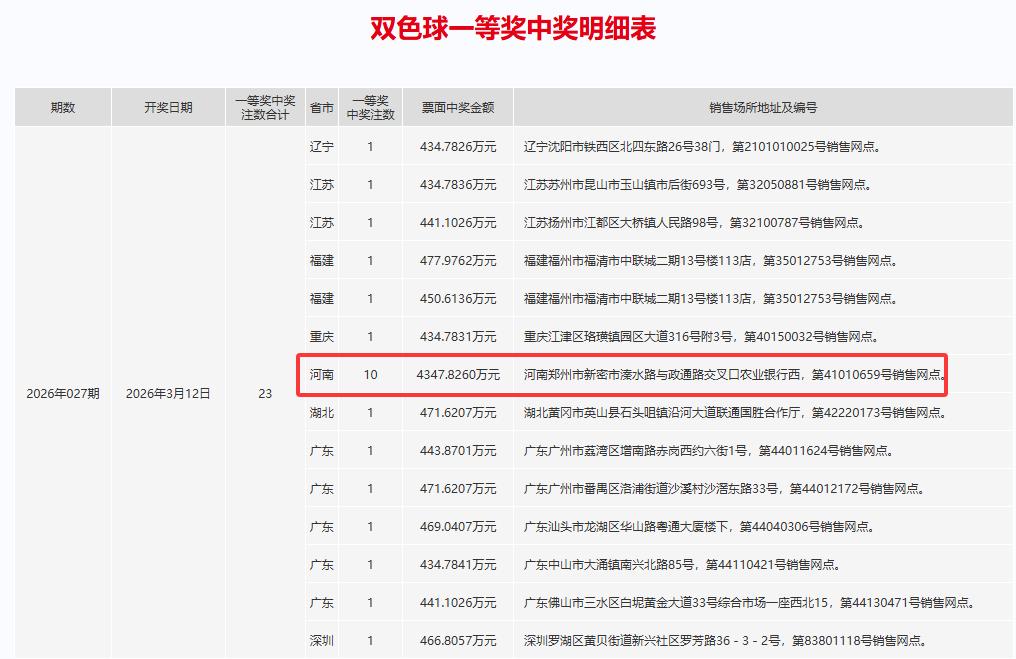Click the 2026年027期 period cell

click(x=62, y=394)
